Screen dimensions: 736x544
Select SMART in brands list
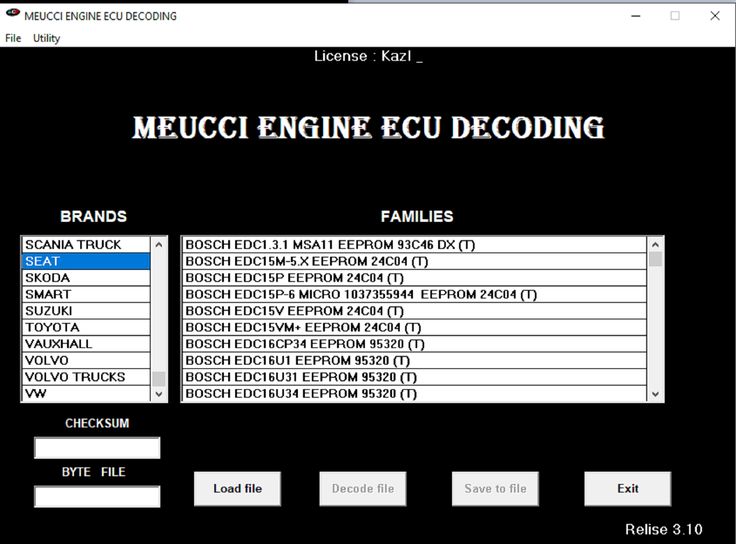click(86, 294)
